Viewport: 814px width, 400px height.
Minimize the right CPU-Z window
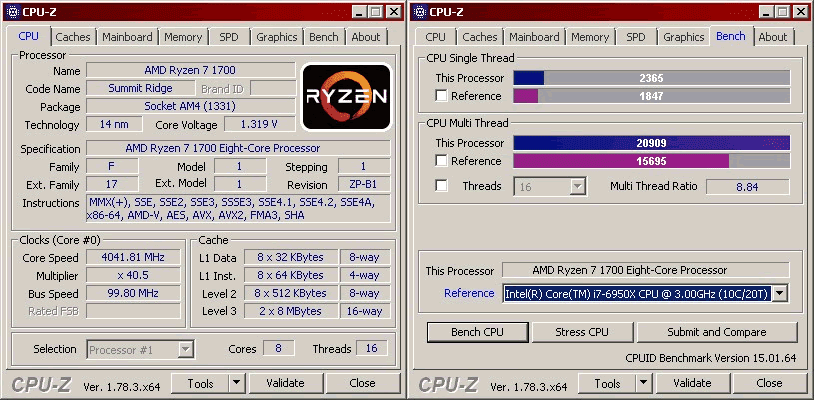768,12
